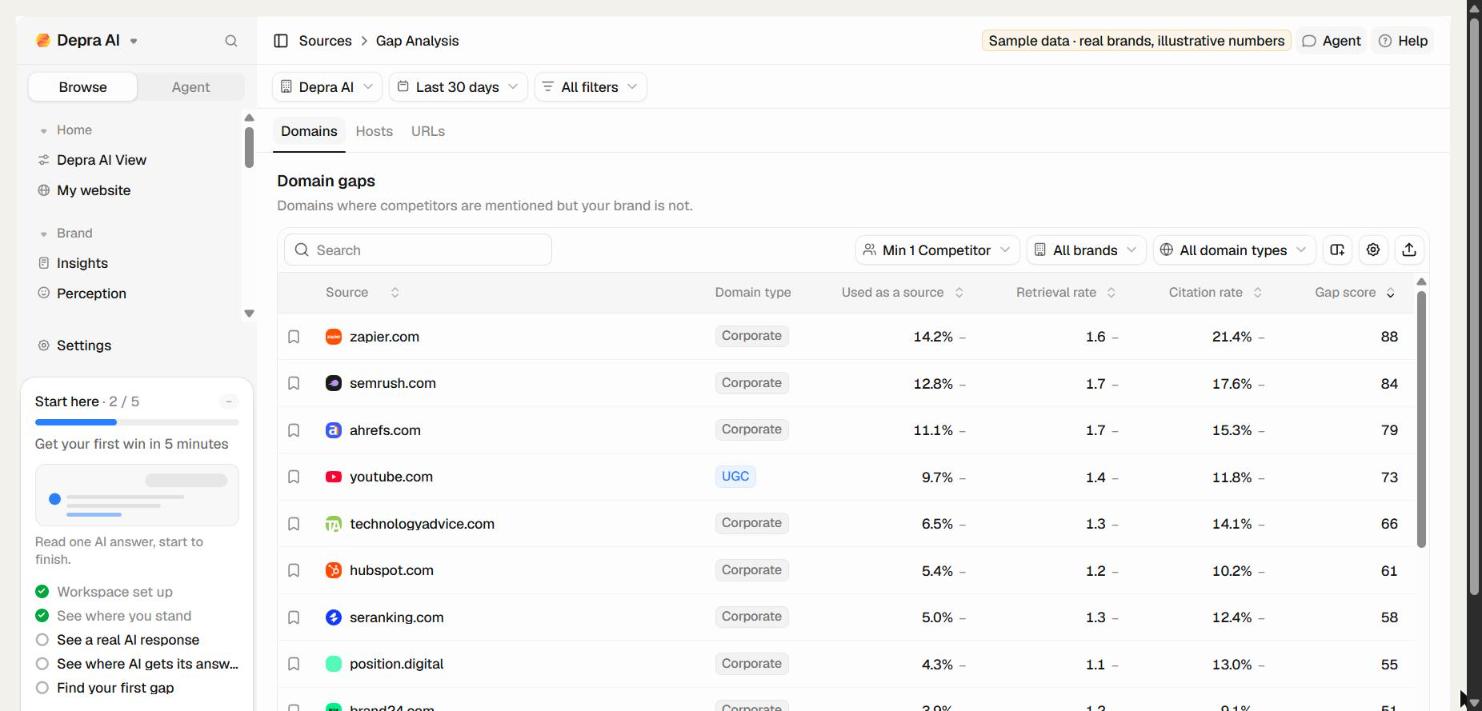This screenshot has height=711, width=1482.
Task: Expand the All filters dropdown
Action: [590, 87]
